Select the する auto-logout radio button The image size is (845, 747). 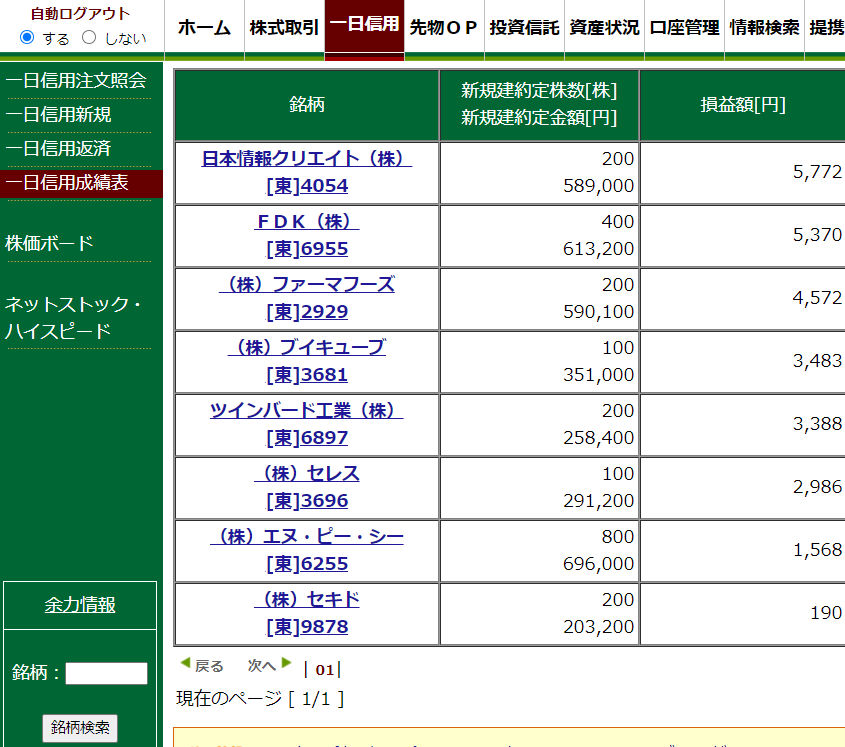tap(27, 38)
